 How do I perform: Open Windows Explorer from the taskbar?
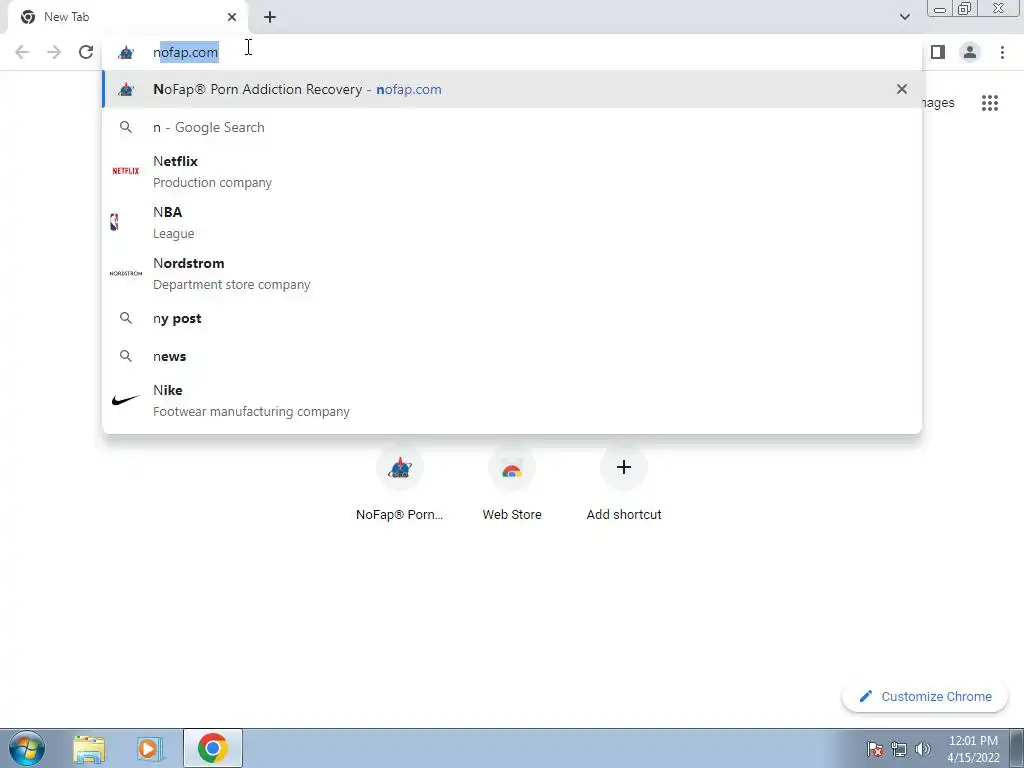point(89,748)
